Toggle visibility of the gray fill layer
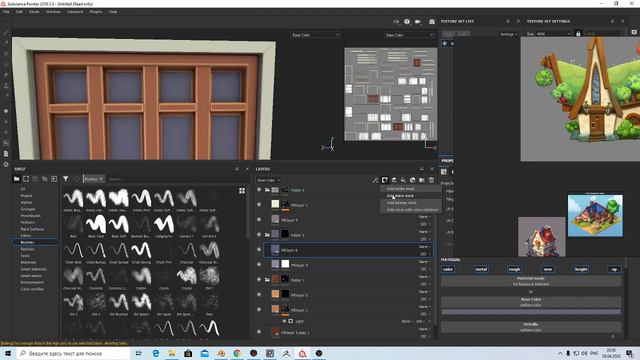Viewport: 640px width, 360px height. pos(259,220)
